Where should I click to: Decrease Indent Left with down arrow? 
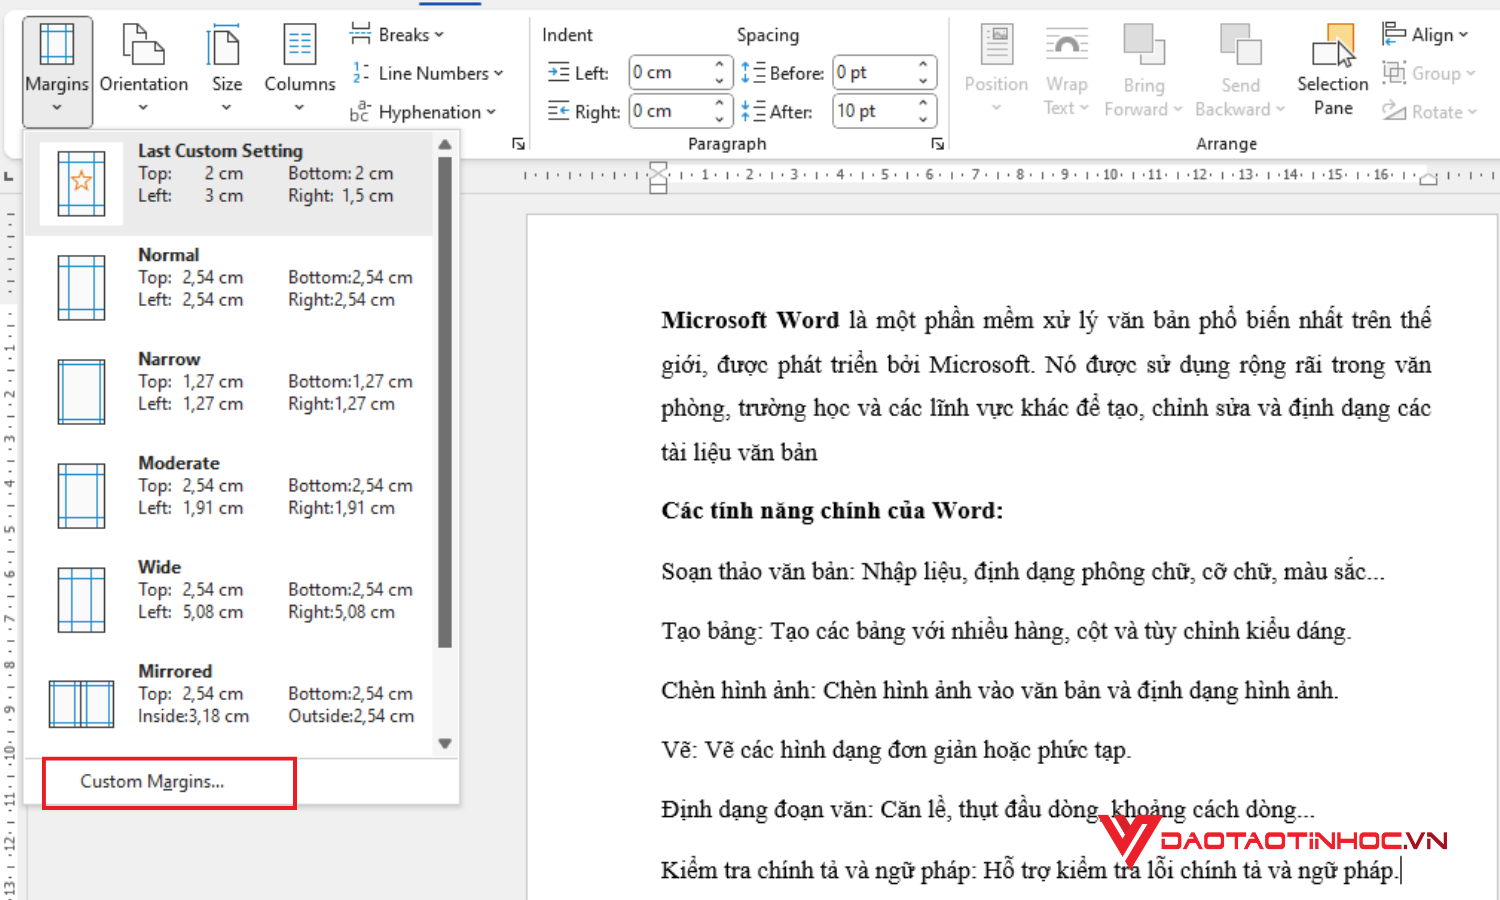(720, 80)
